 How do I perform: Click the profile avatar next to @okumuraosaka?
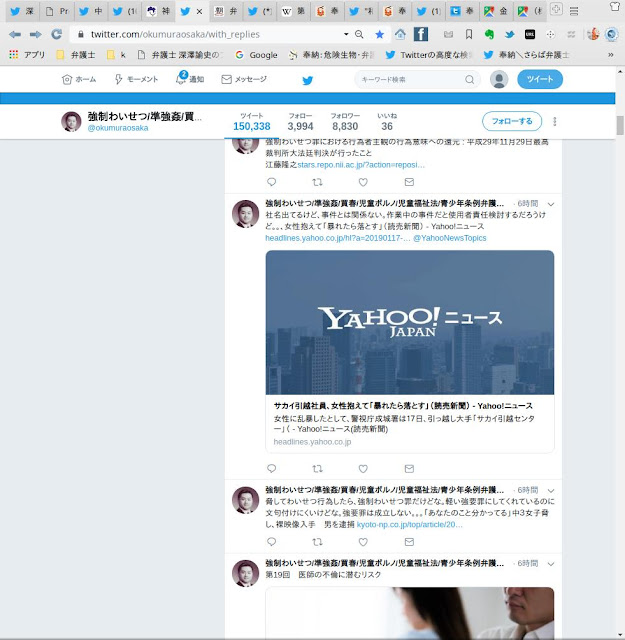click(x=71, y=122)
